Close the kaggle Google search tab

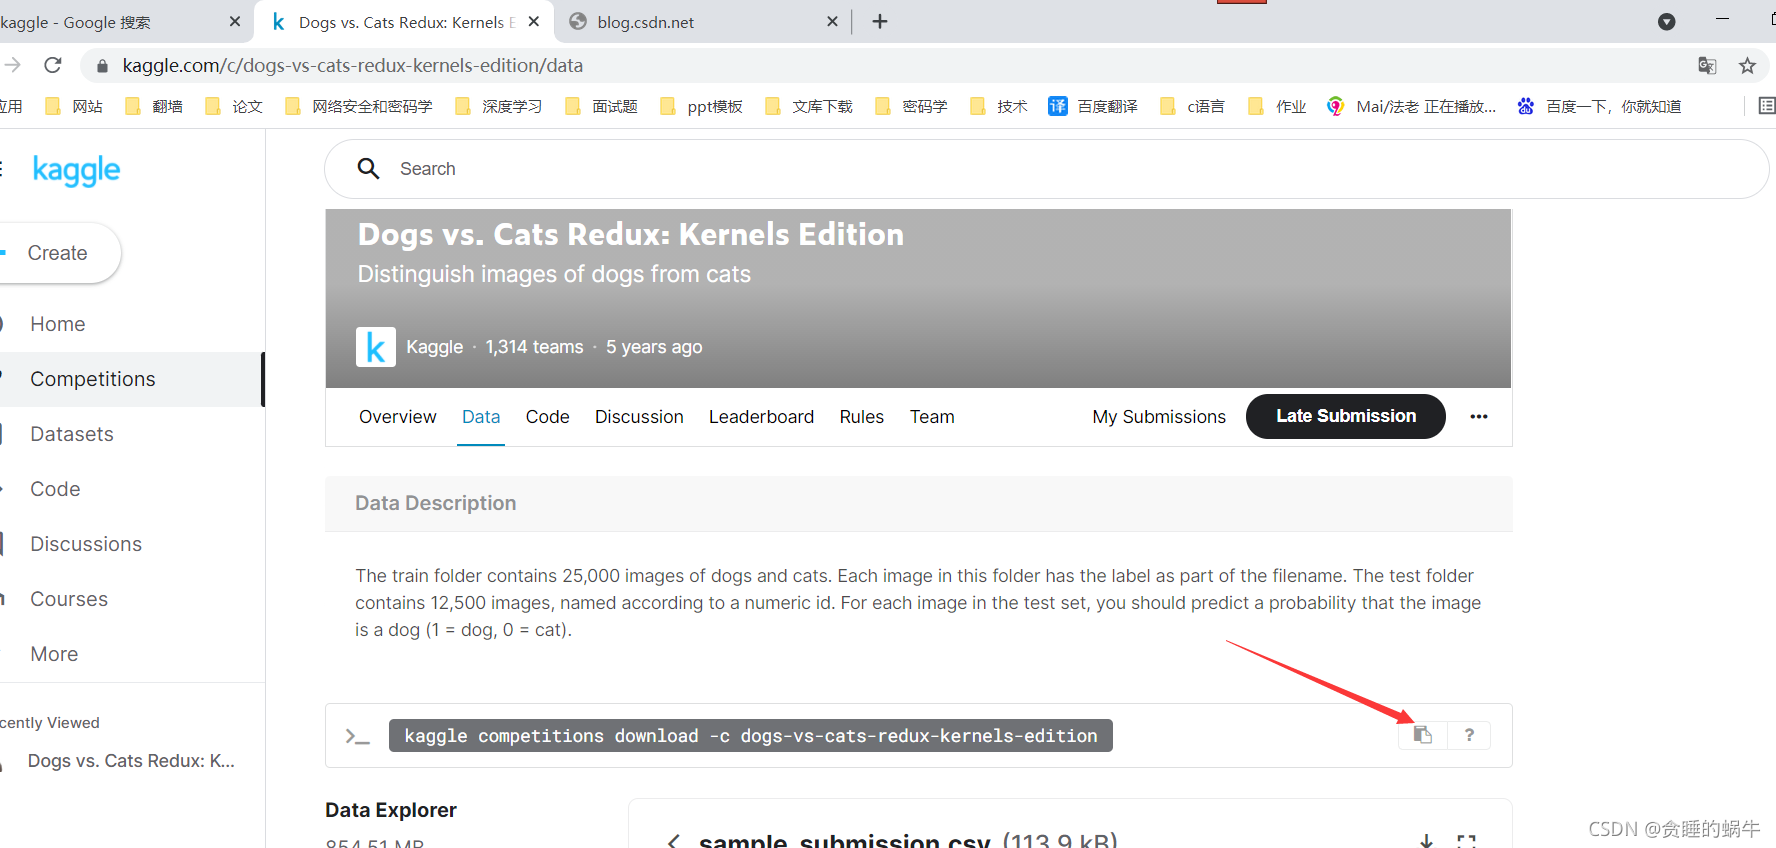235,21
